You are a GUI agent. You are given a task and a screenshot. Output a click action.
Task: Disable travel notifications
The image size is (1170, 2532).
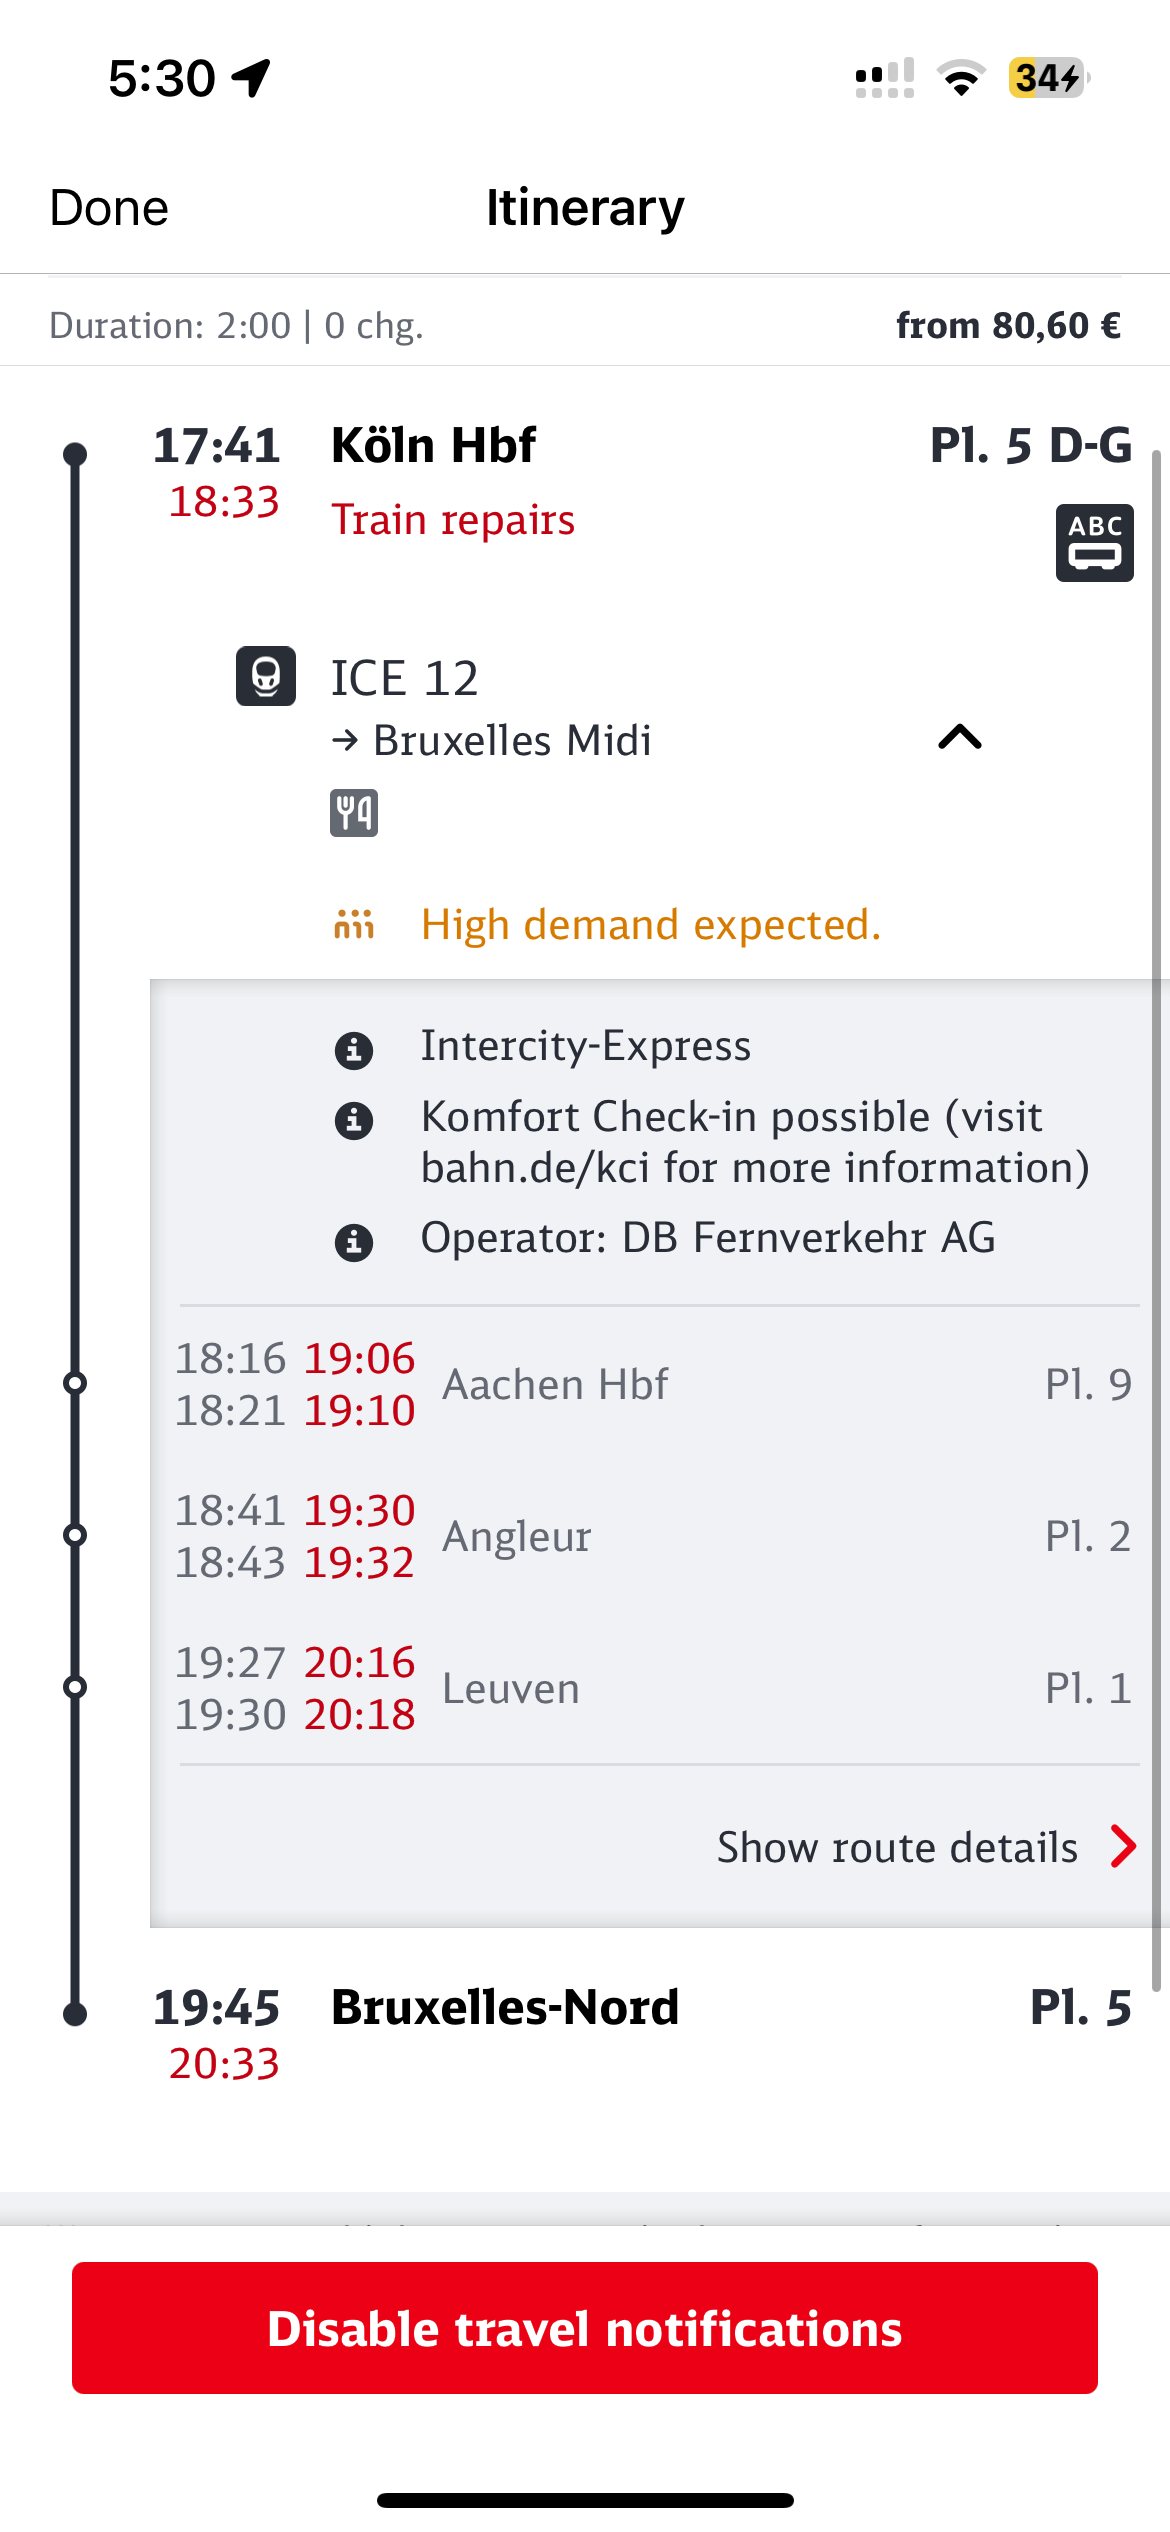(585, 2328)
